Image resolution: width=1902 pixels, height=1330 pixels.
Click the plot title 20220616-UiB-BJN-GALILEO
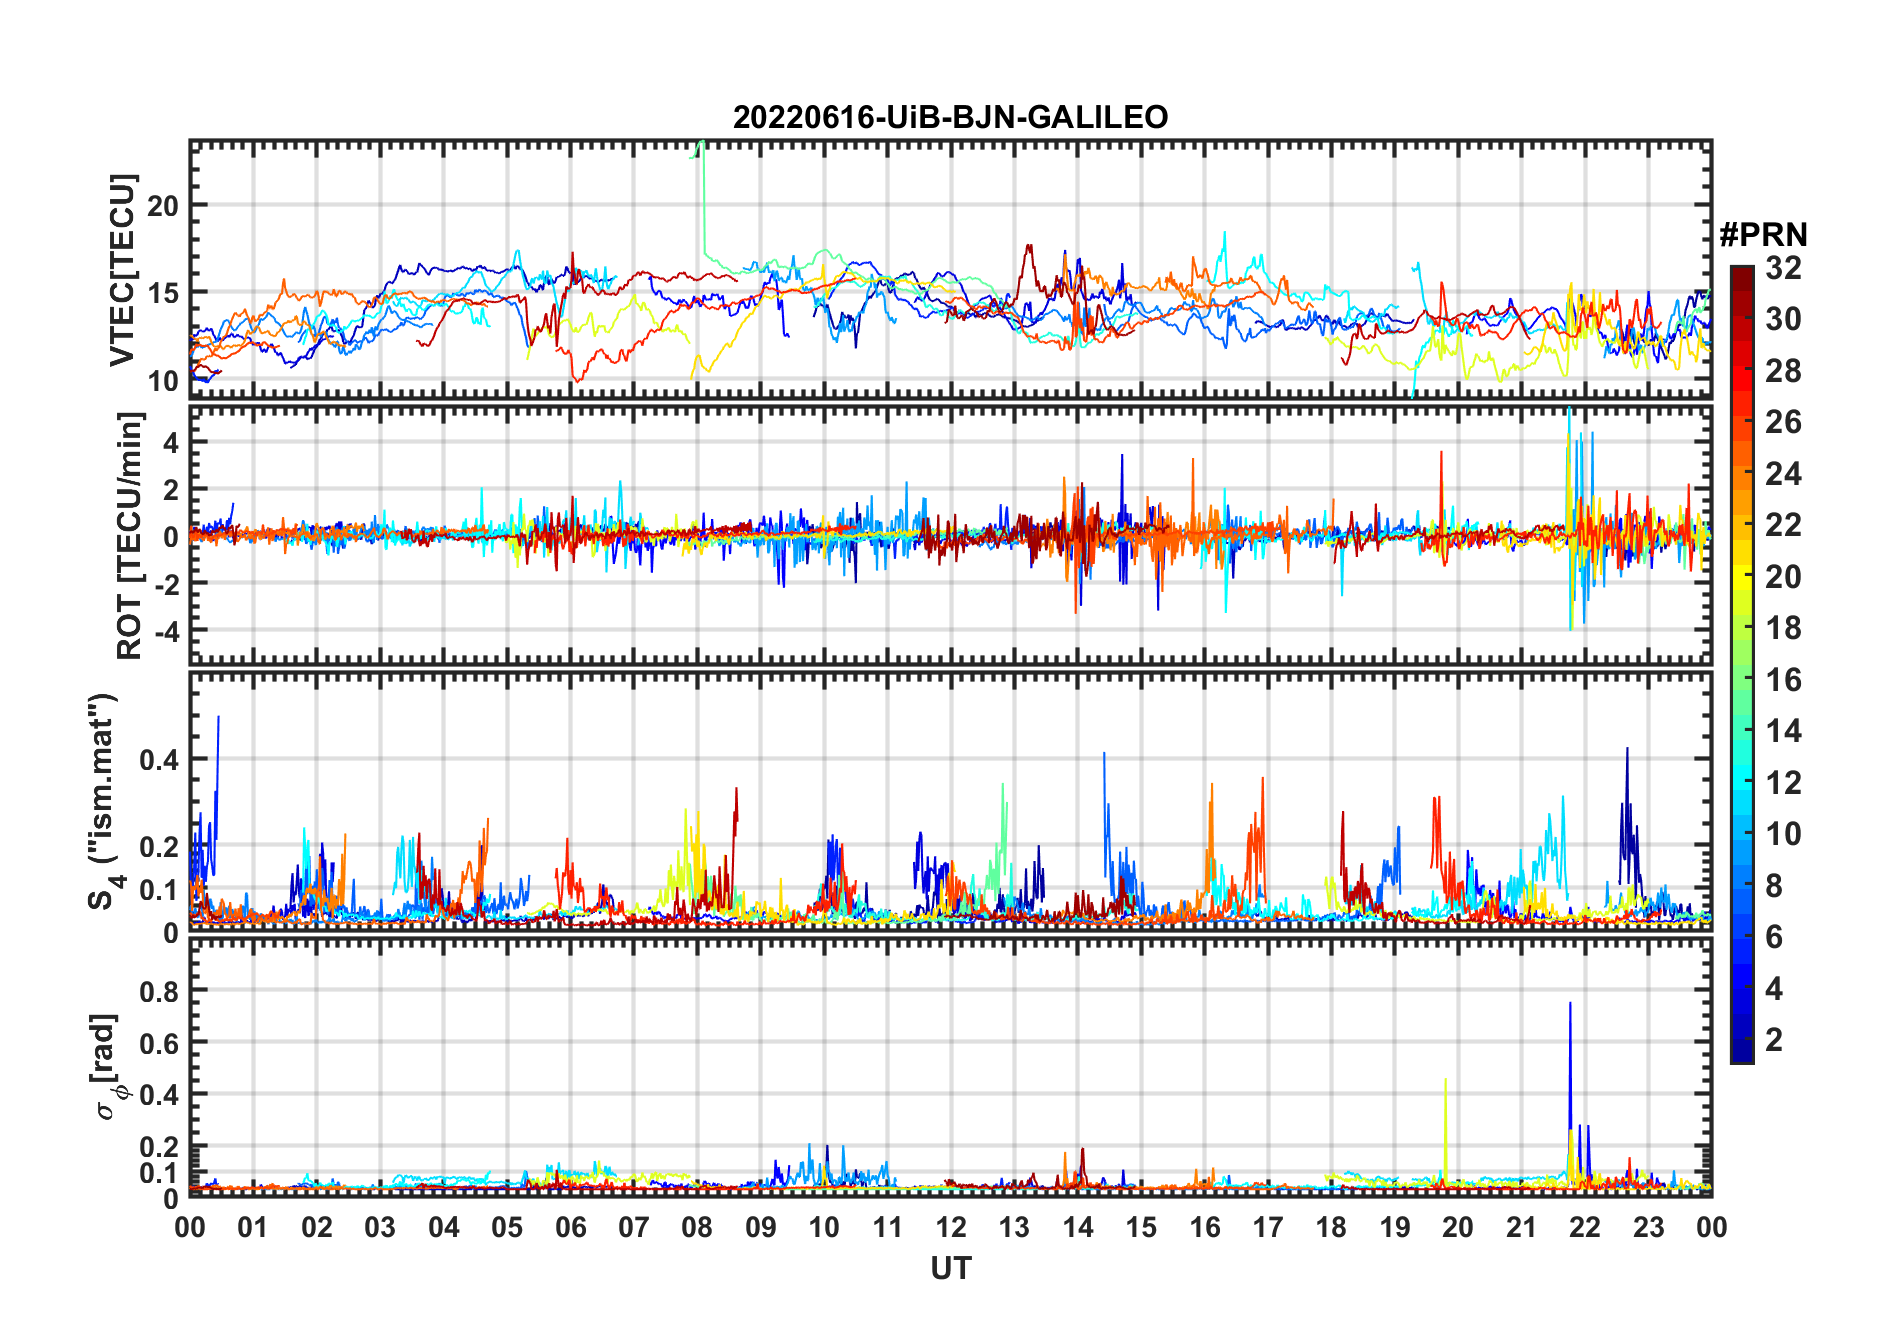(950, 117)
